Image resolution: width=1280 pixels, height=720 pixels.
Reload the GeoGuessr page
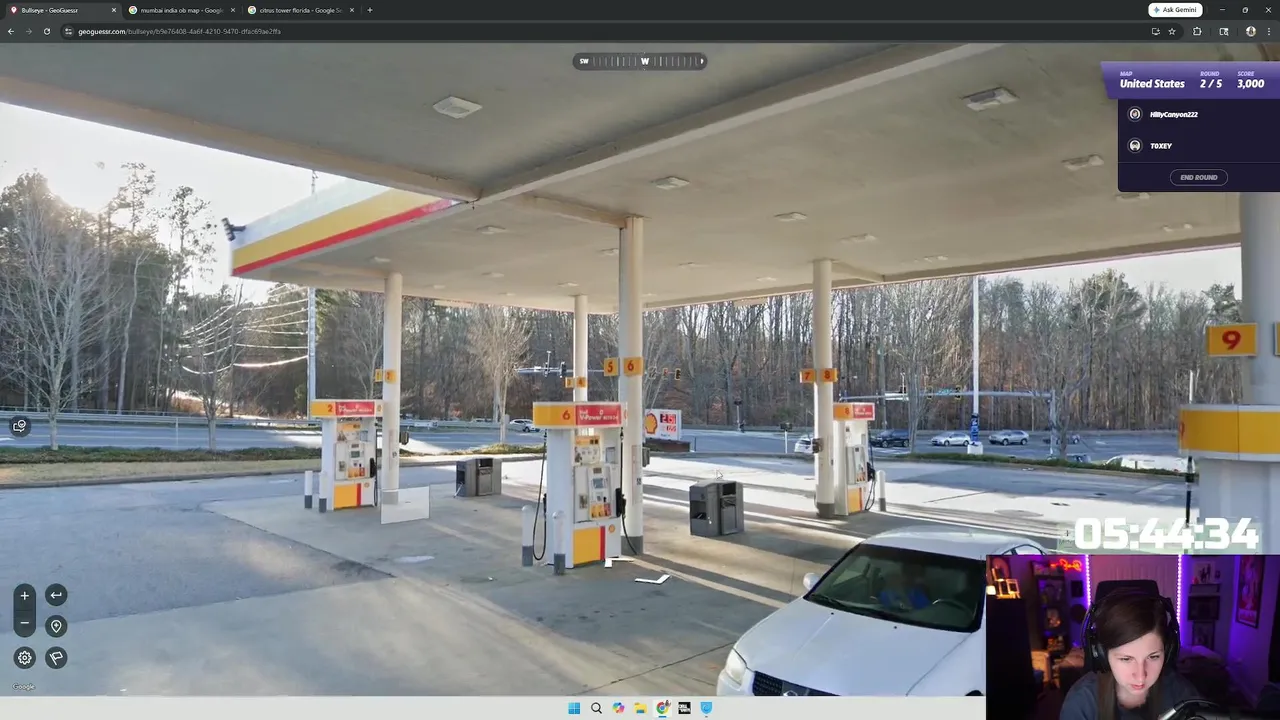pos(47,31)
